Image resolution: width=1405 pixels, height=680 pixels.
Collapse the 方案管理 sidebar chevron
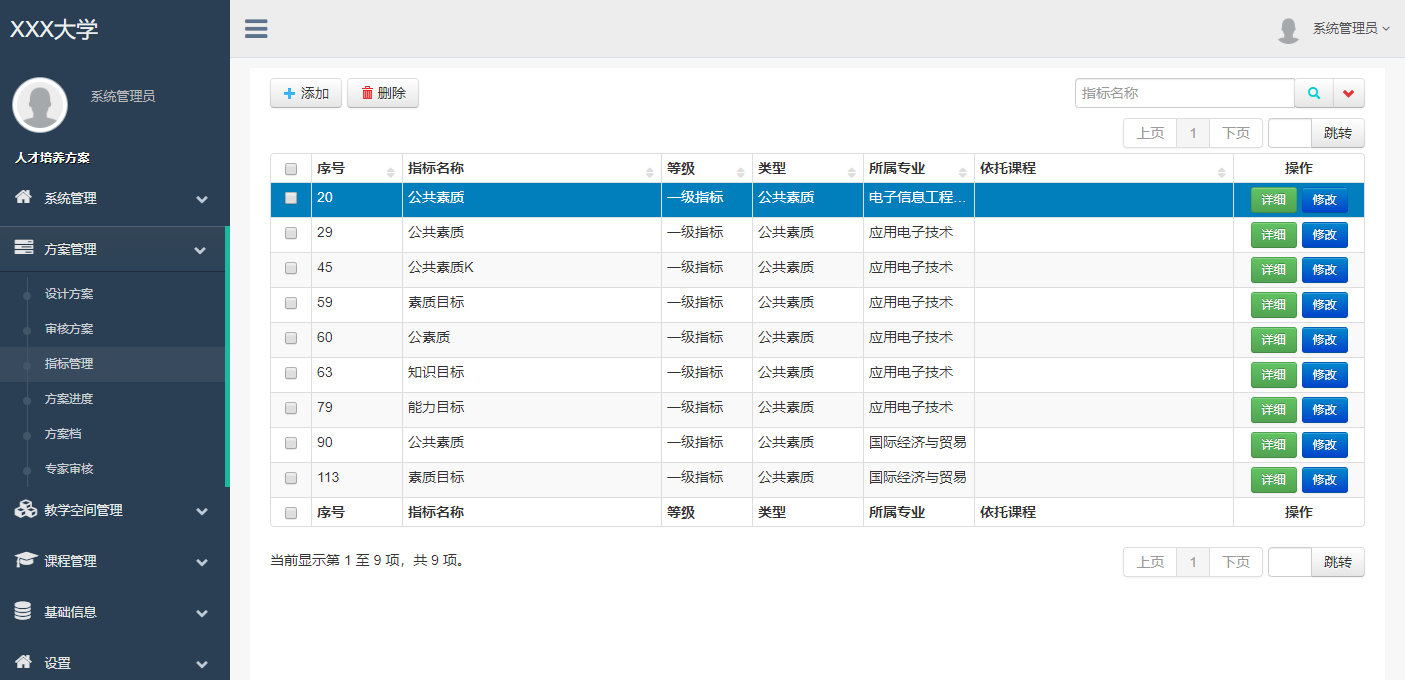point(202,250)
